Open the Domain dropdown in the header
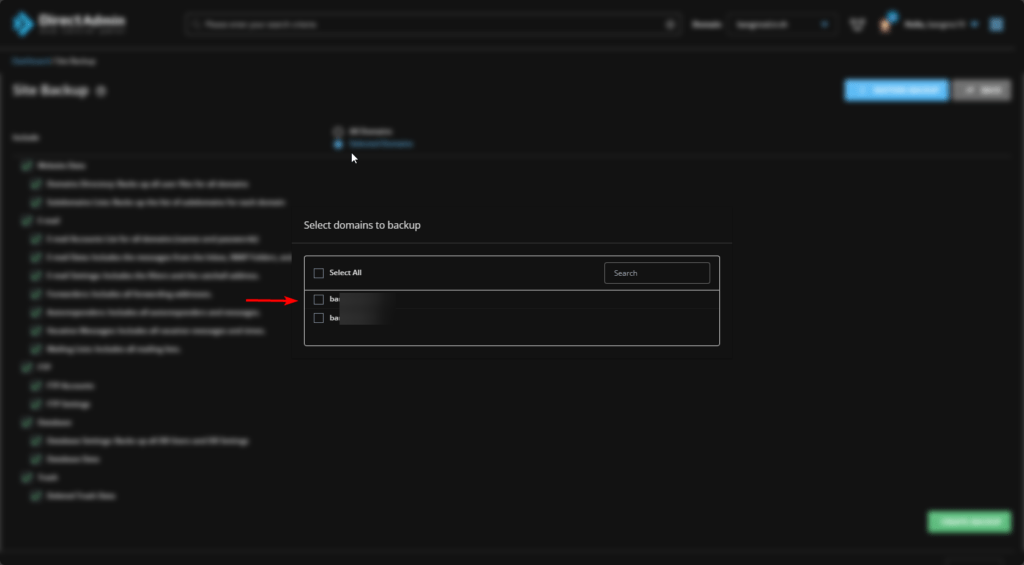Screen dimensions: 1024x565 point(783,24)
